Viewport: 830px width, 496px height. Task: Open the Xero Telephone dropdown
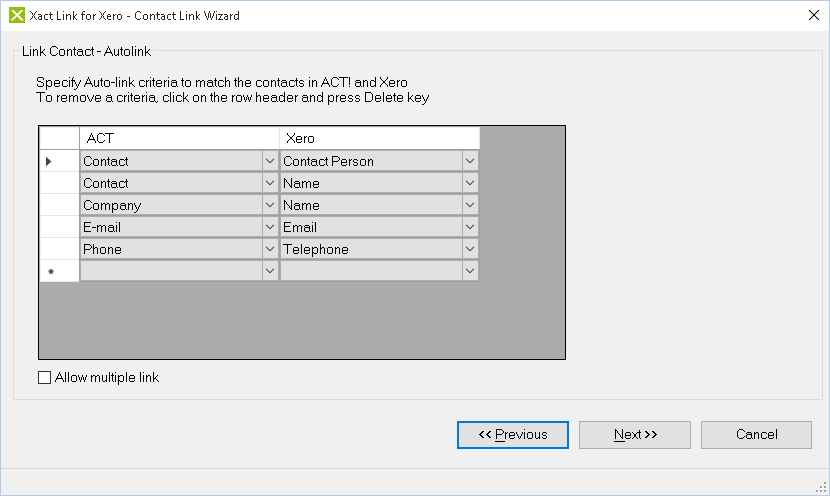[x=470, y=249]
